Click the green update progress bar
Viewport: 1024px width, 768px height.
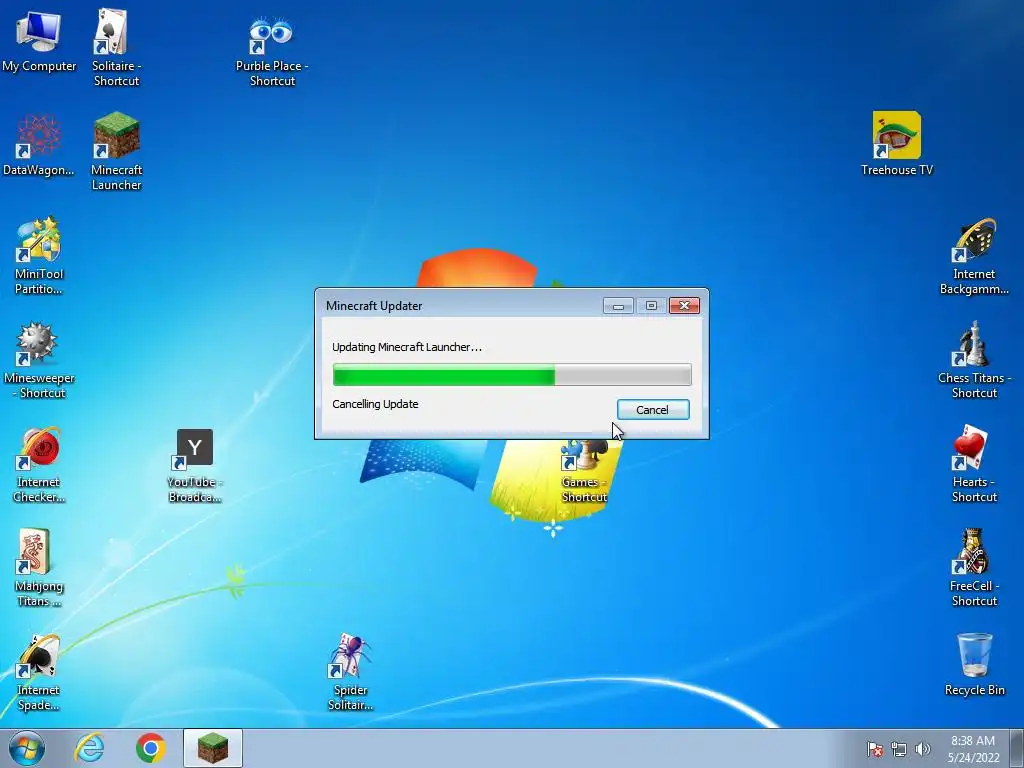[512, 375]
